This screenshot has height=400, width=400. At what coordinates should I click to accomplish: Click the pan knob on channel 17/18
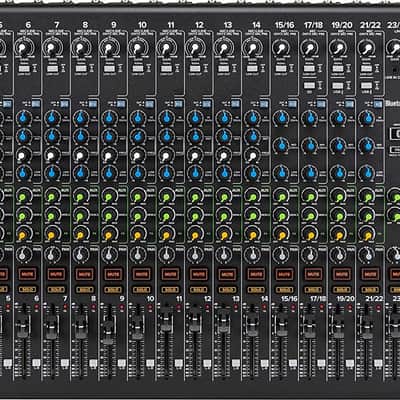[310, 255]
